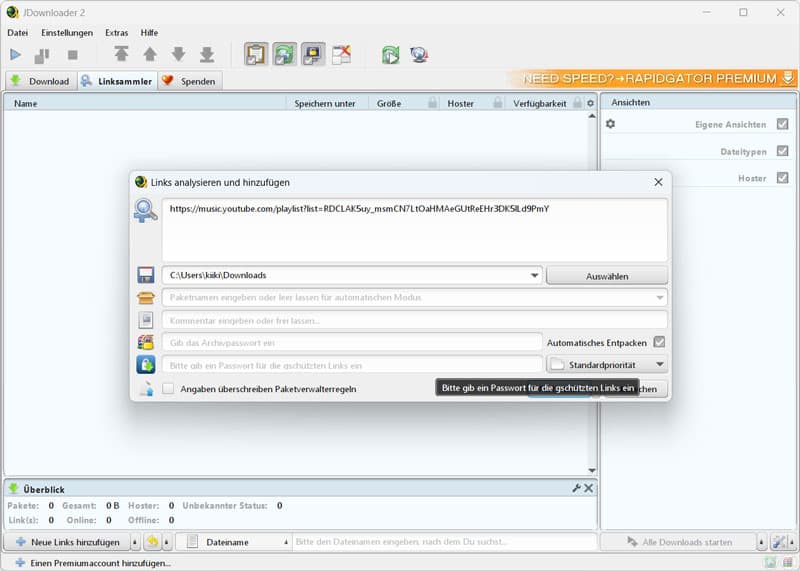800x571 pixels.
Task: Start all downloads with the play icon
Action: point(15,55)
